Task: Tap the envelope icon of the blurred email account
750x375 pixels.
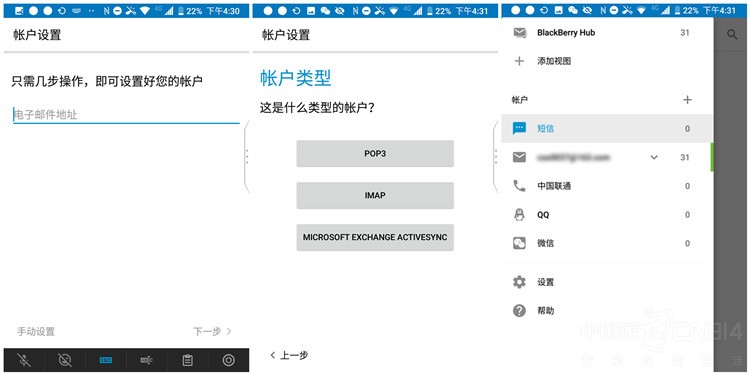Action: tap(519, 157)
